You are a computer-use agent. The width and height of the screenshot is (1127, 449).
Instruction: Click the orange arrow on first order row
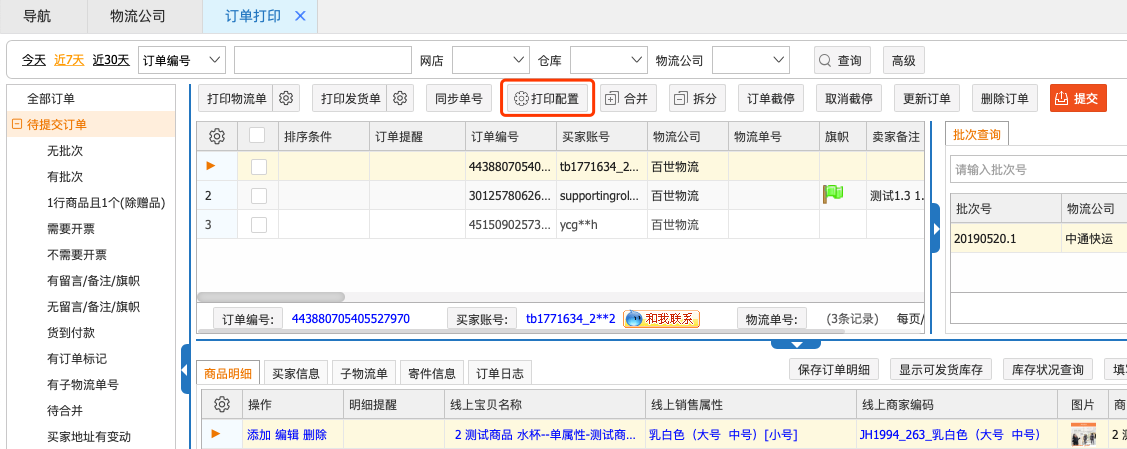211,165
